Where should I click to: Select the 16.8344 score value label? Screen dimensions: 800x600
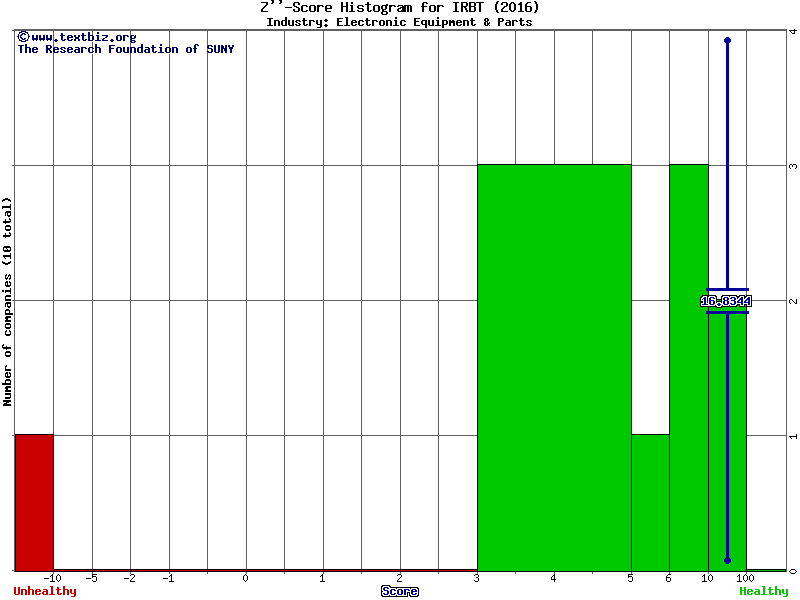(x=726, y=301)
